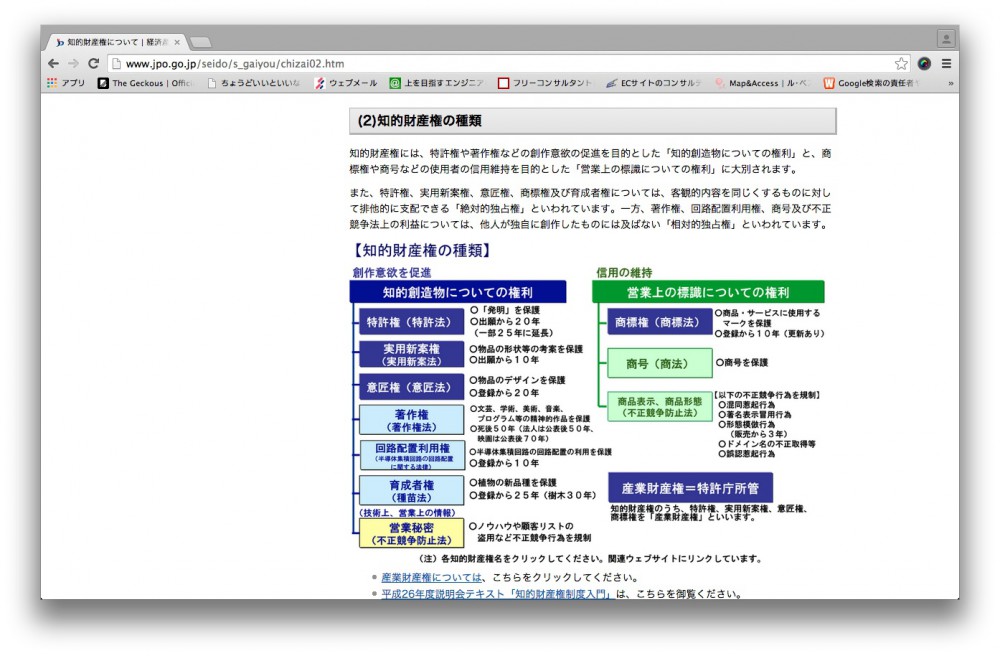1000x656 pixels.
Task: Reload the current page
Action: pos(93,64)
